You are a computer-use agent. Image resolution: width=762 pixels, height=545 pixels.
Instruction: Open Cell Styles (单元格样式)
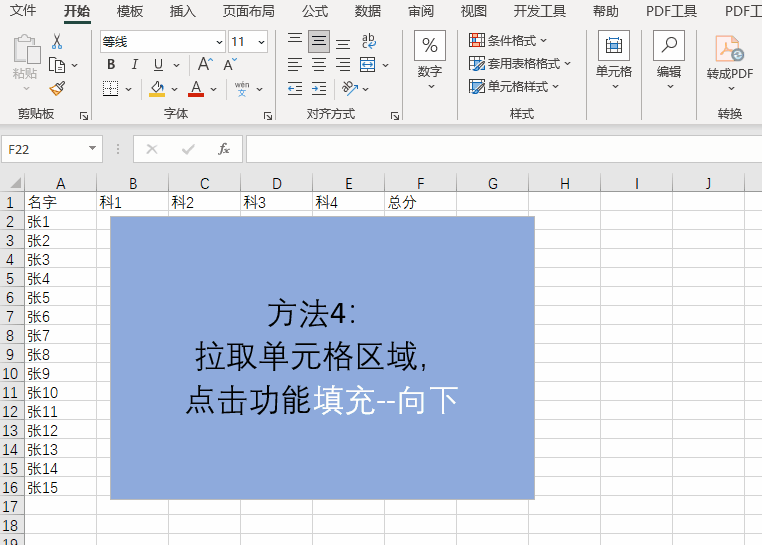[514, 87]
